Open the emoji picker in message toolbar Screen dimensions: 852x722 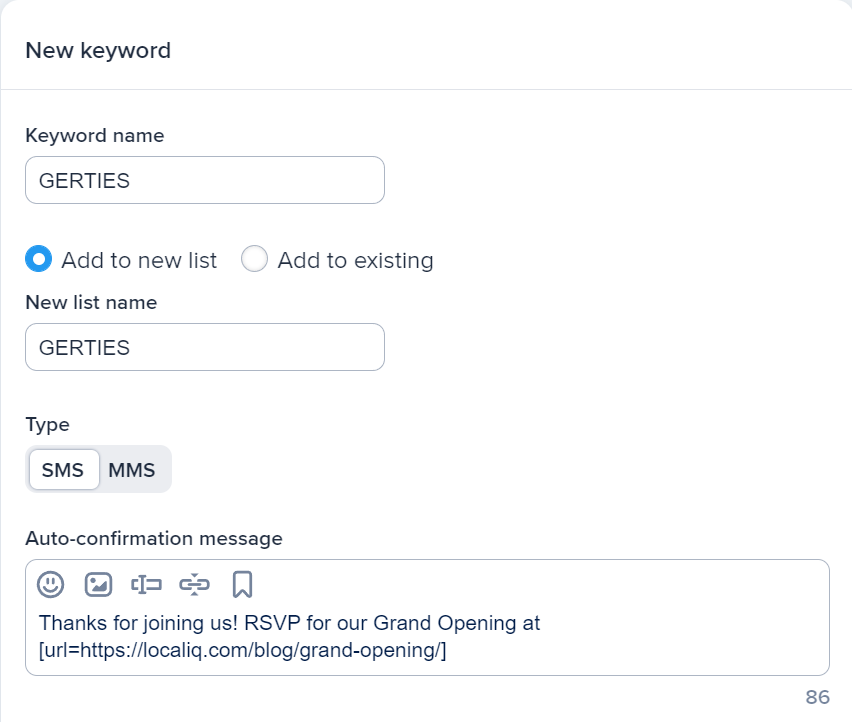(x=50, y=584)
